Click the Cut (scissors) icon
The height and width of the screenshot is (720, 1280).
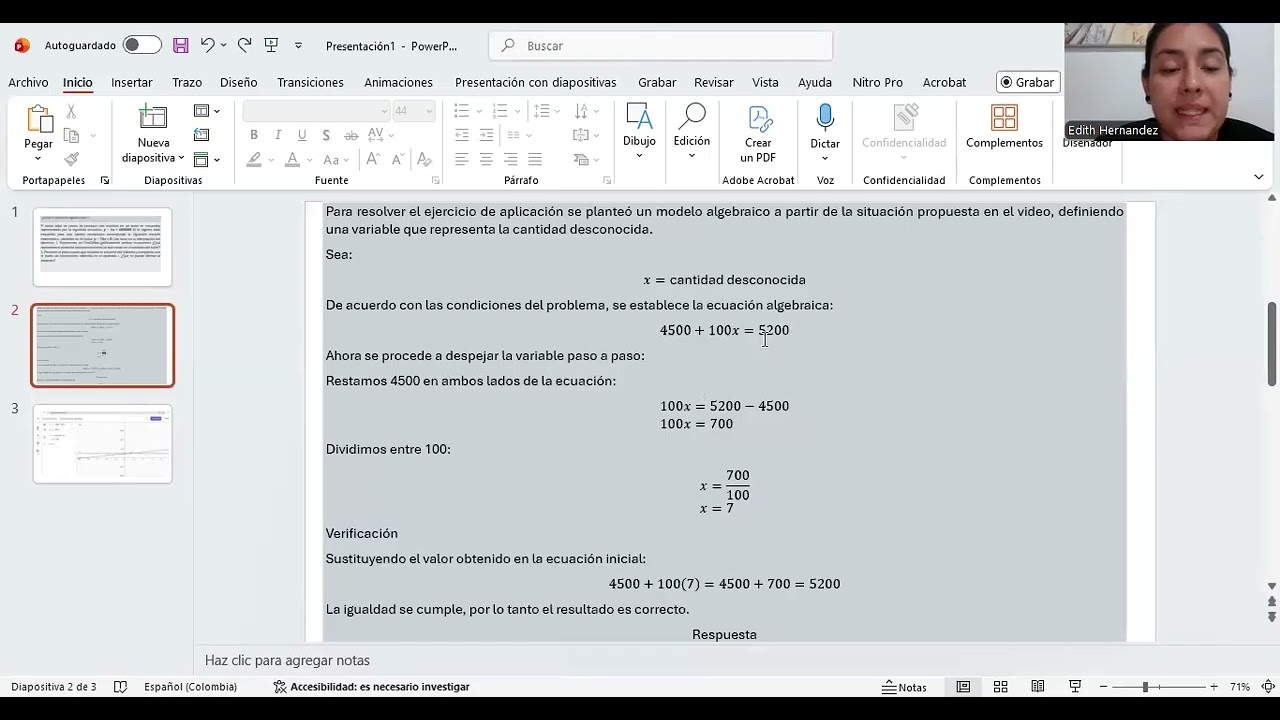(71, 111)
